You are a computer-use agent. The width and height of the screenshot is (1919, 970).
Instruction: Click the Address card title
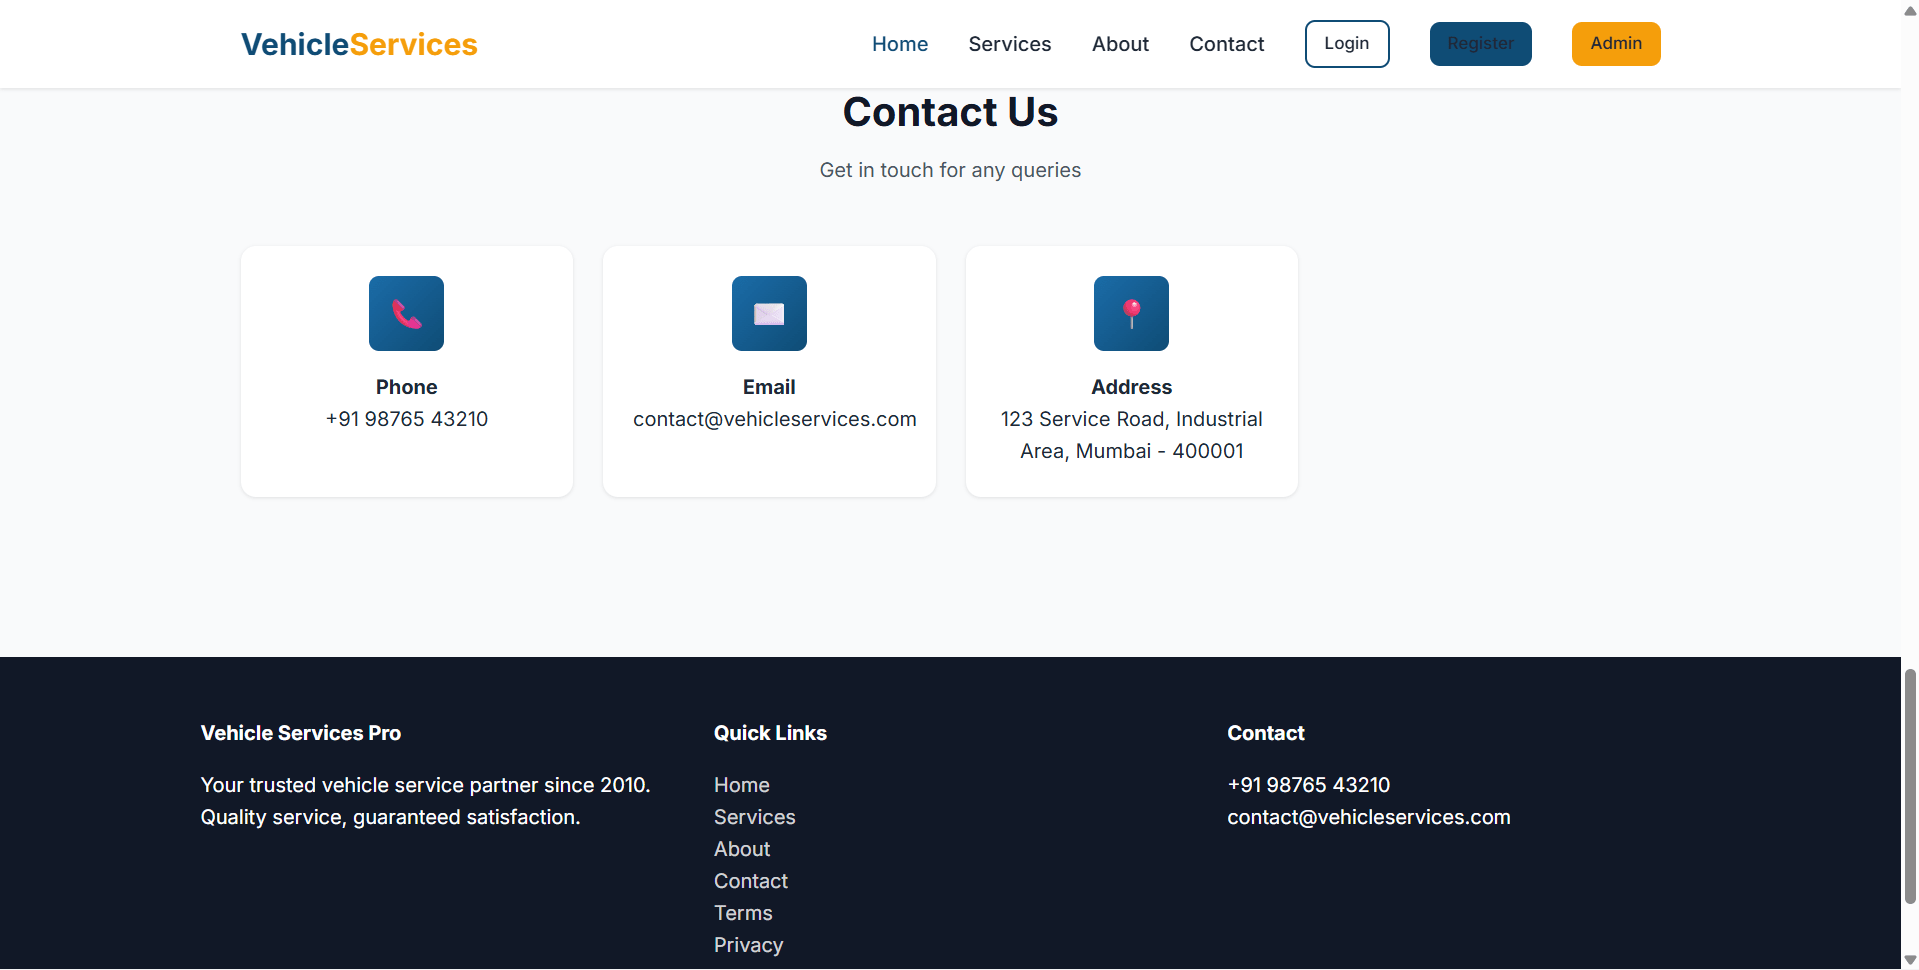(x=1131, y=387)
